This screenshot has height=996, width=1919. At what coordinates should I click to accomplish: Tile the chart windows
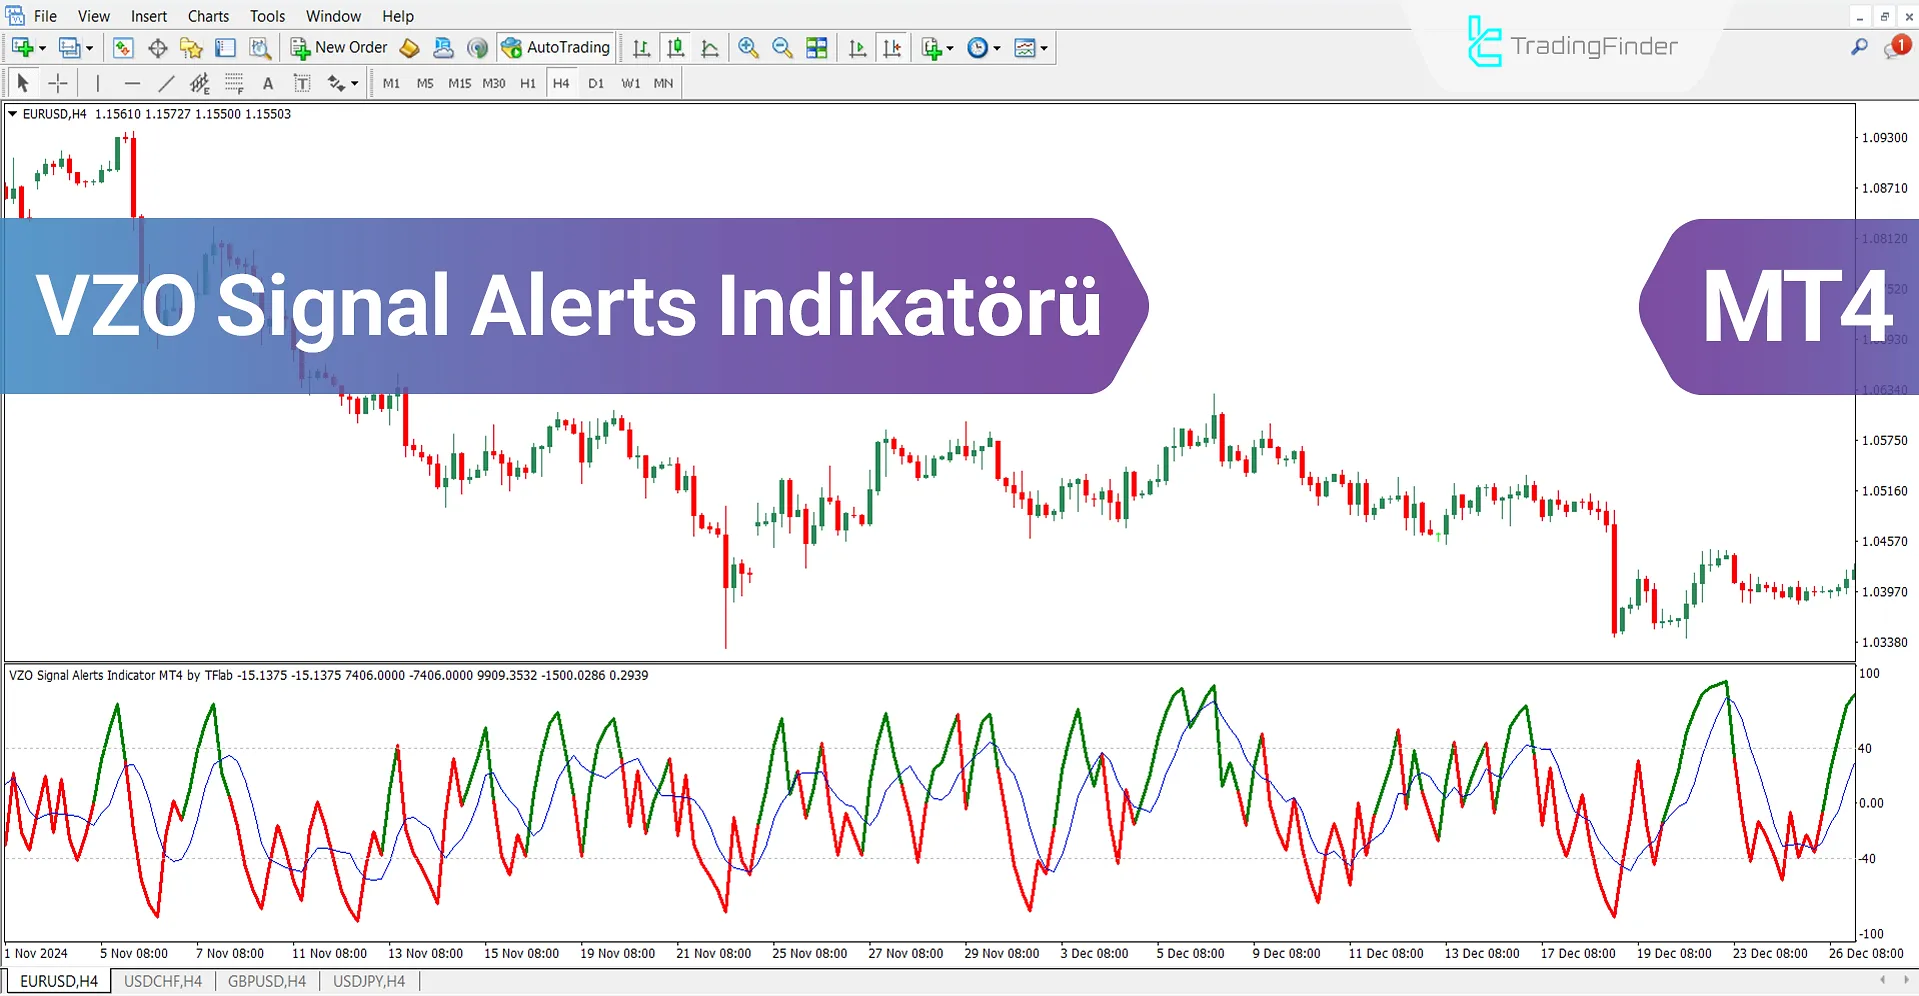tap(817, 47)
